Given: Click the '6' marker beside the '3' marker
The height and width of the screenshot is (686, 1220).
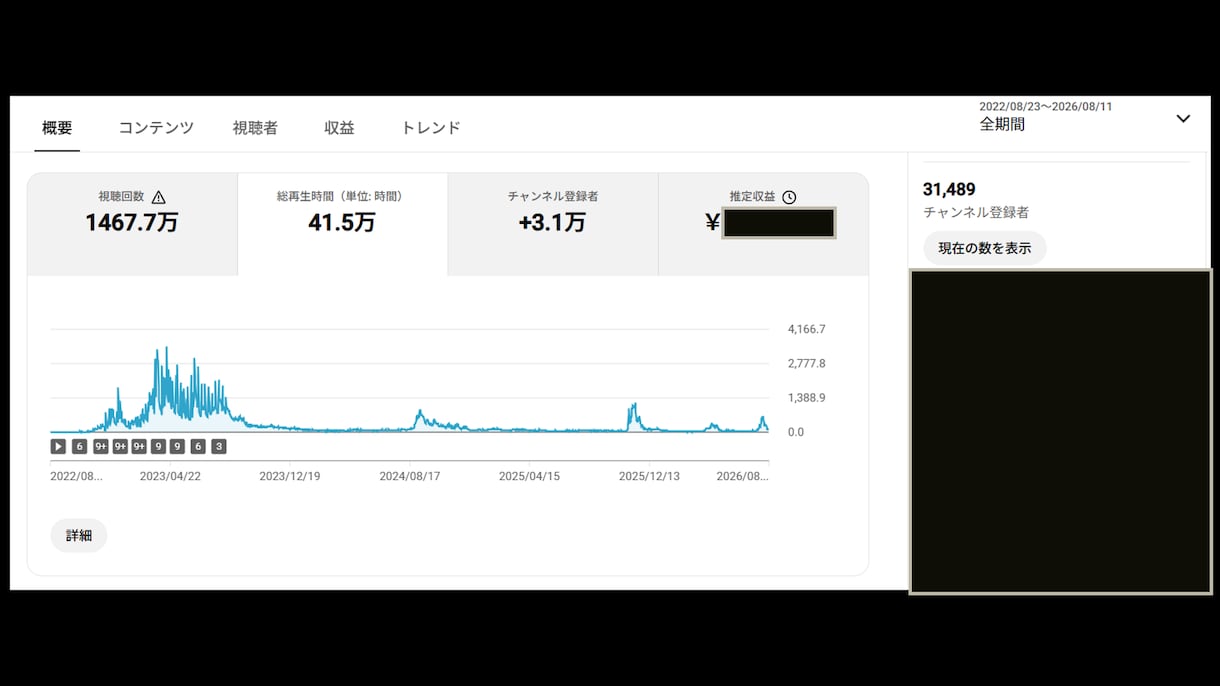Looking at the screenshot, I should point(198,446).
